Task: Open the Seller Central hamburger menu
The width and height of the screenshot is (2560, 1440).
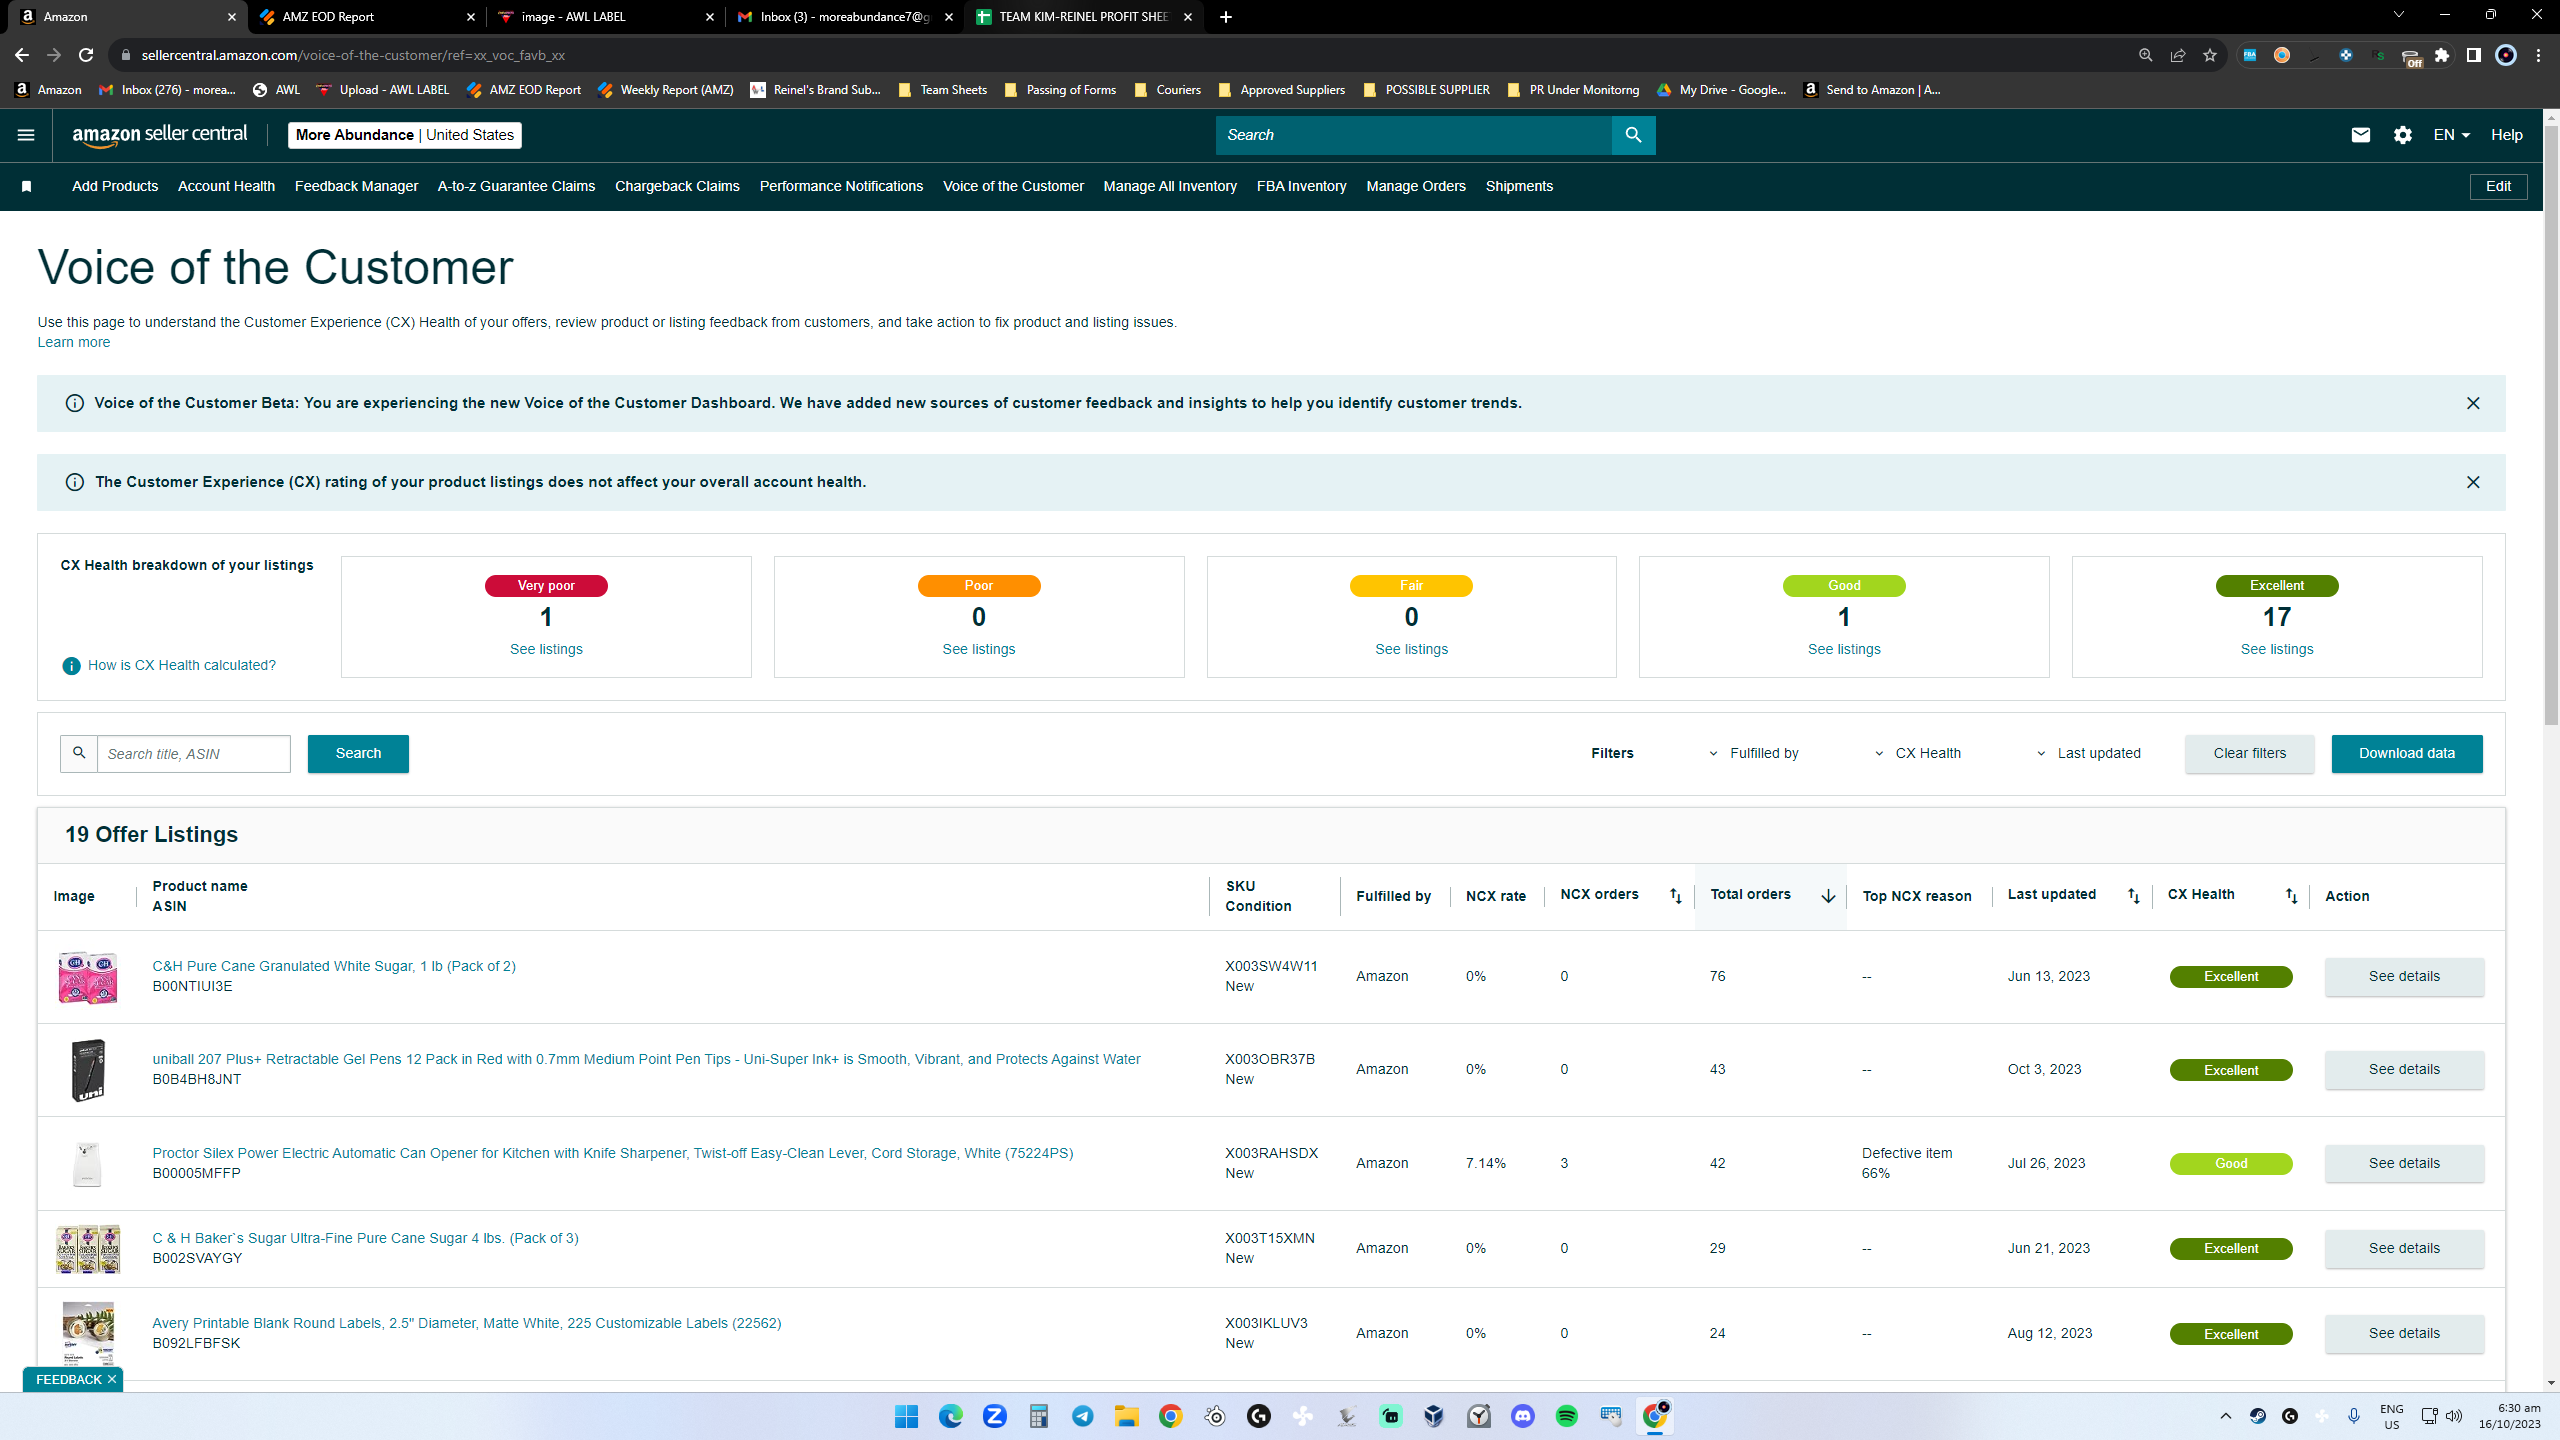Action: (x=26, y=135)
